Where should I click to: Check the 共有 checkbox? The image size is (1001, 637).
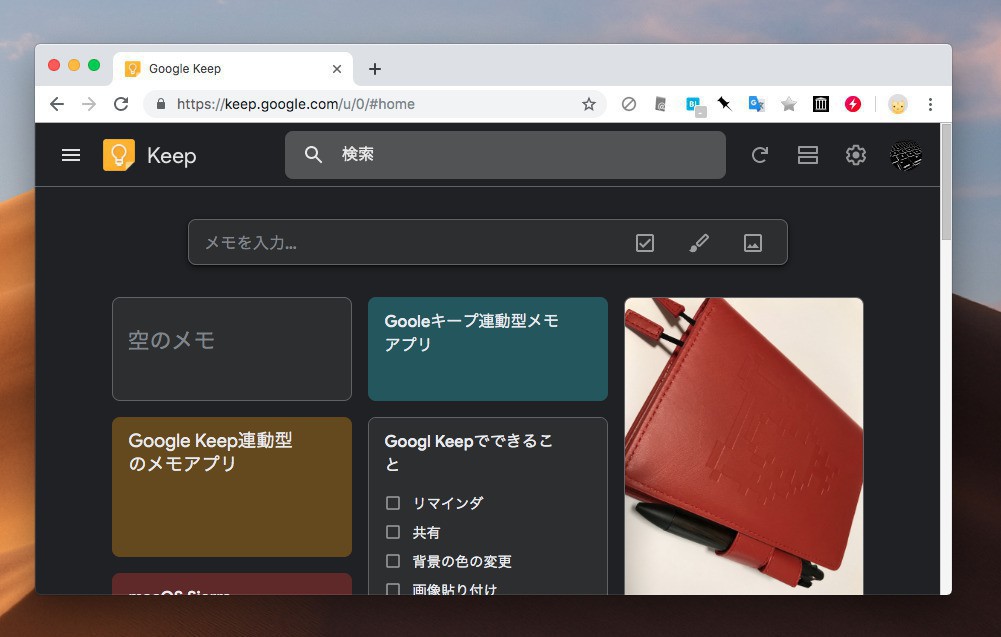tap(393, 532)
